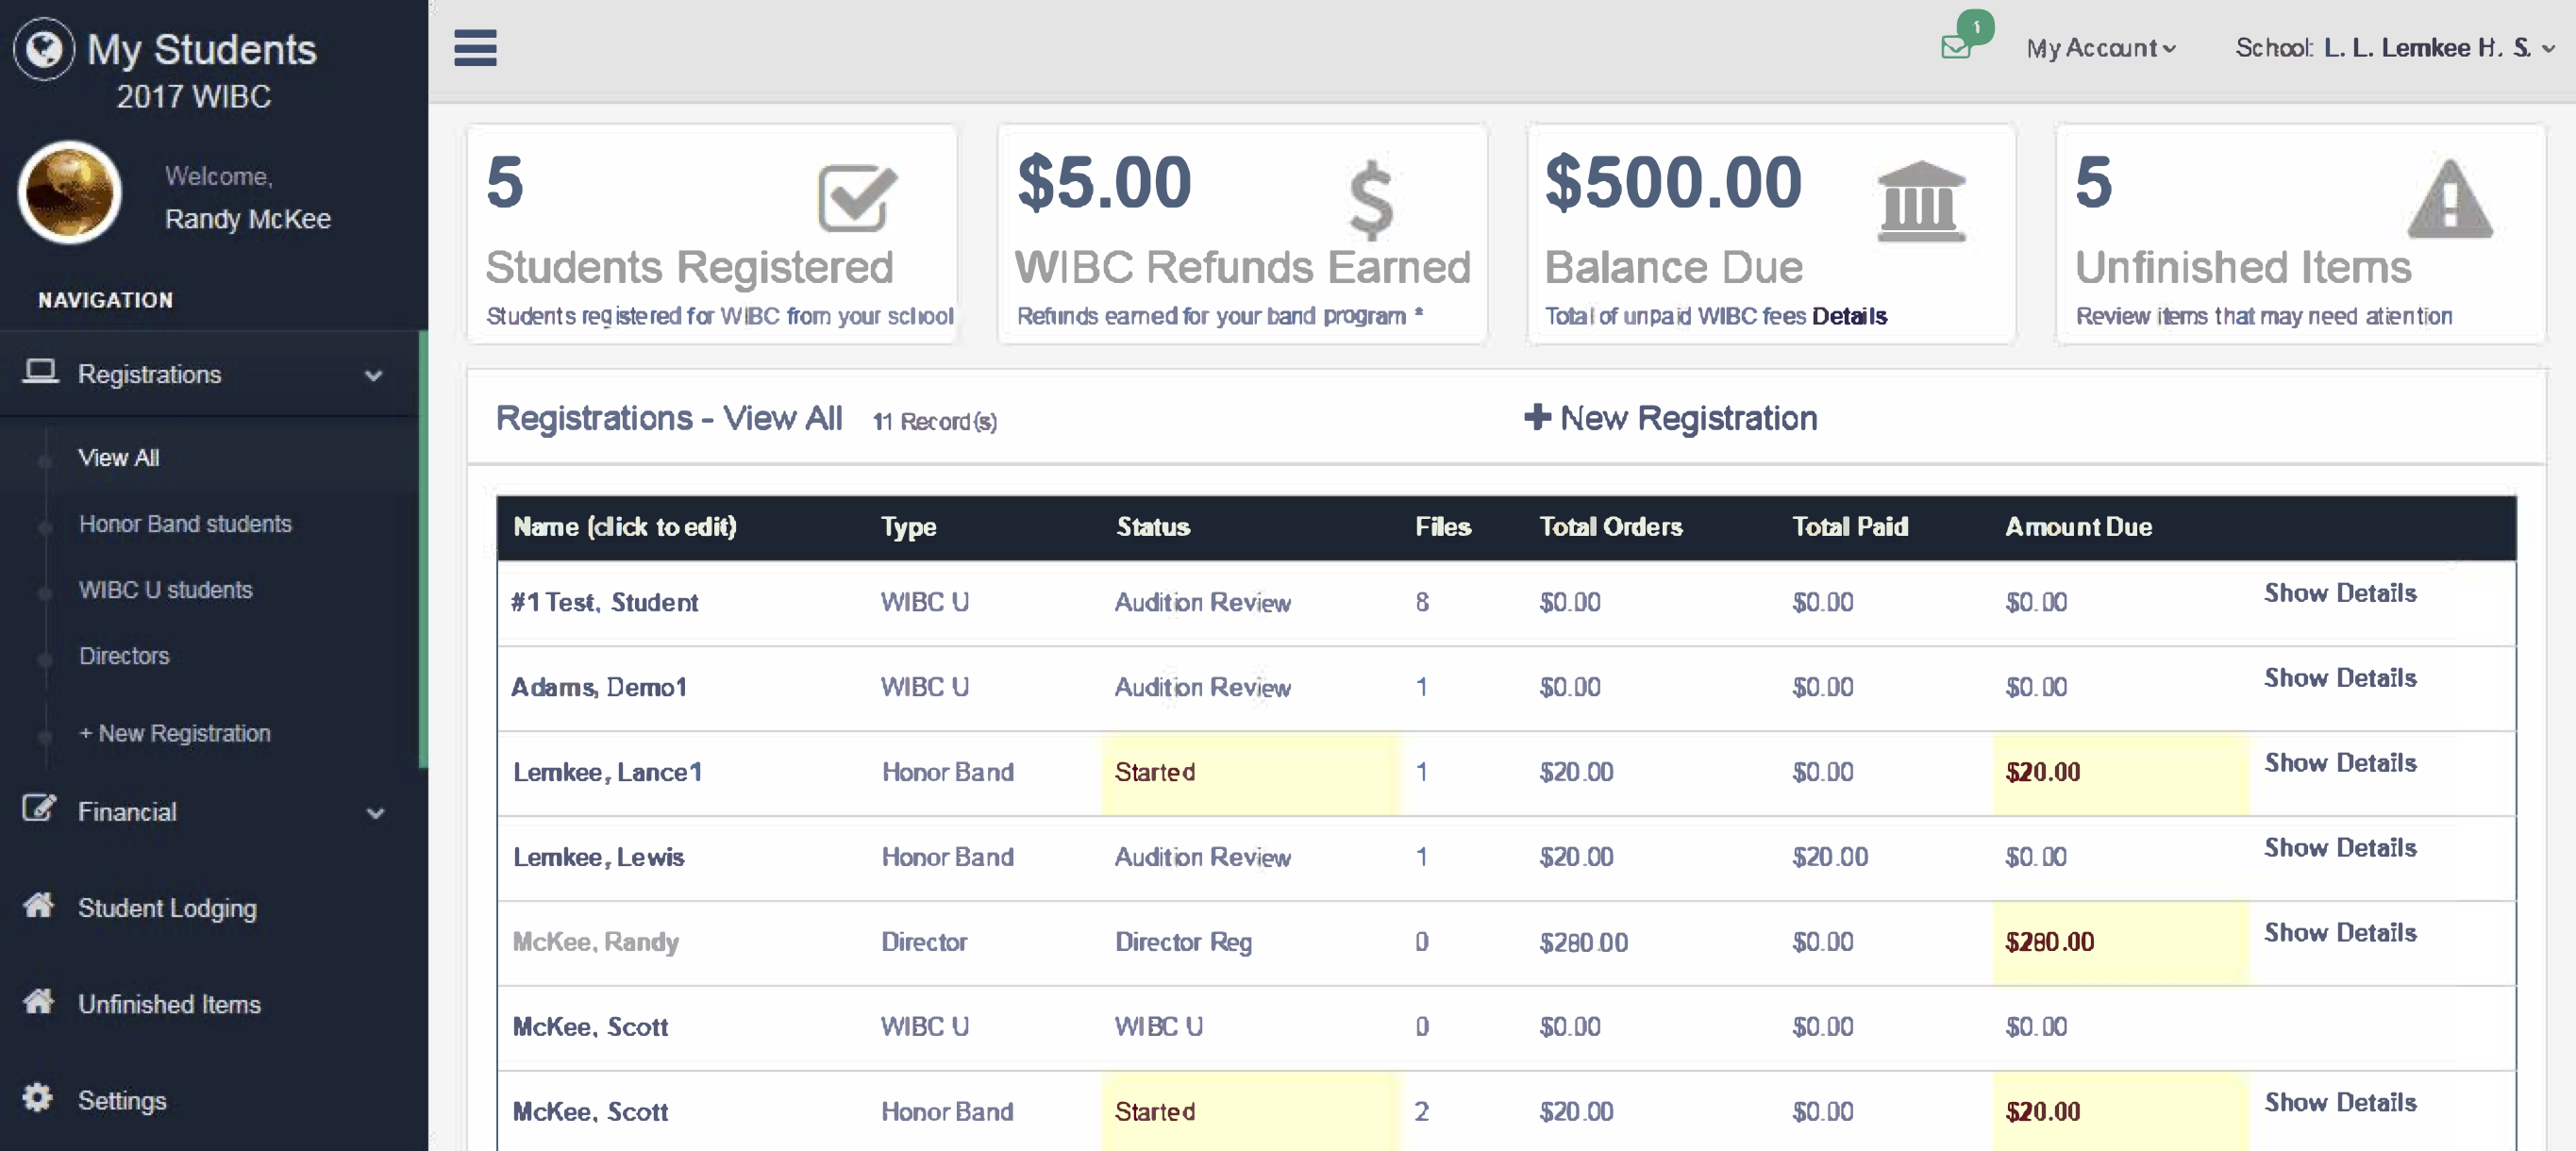Image resolution: width=2576 pixels, height=1151 pixels.
Task: Click the plus icon of New Registration header
Action: (x=1537, y=417)
